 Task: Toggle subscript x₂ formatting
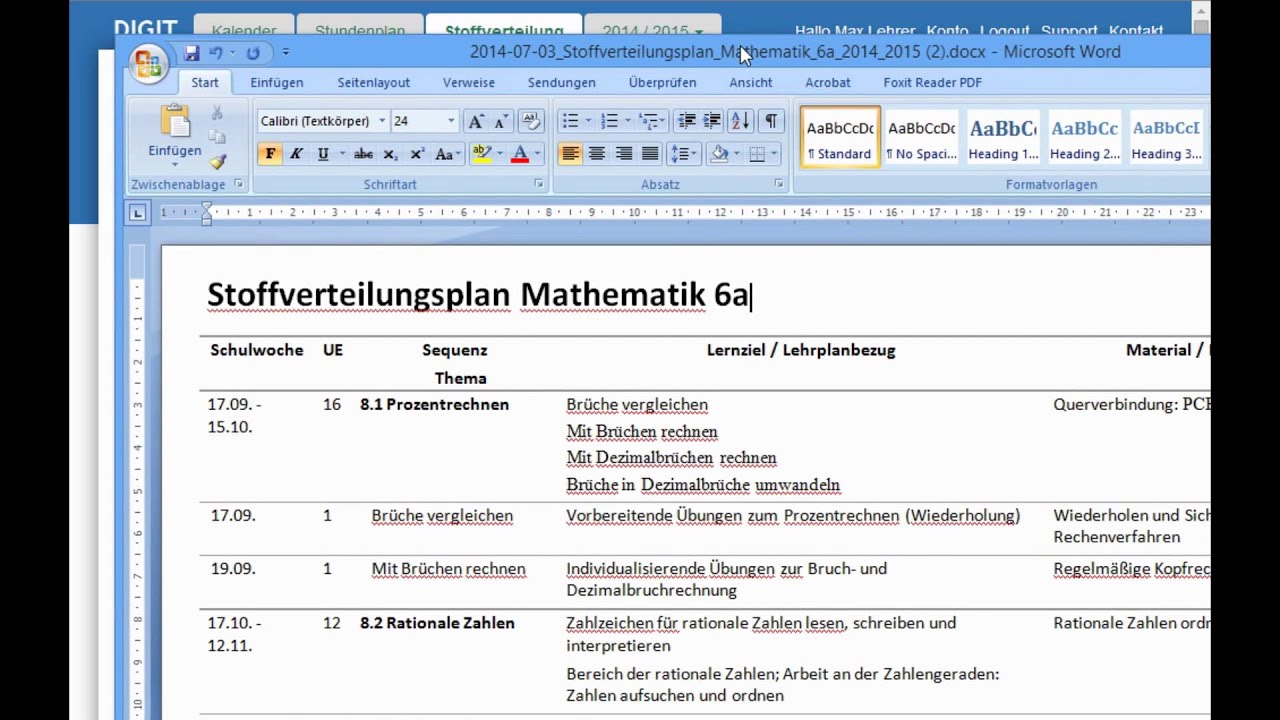pyautogui.click(x=391, y=154)
